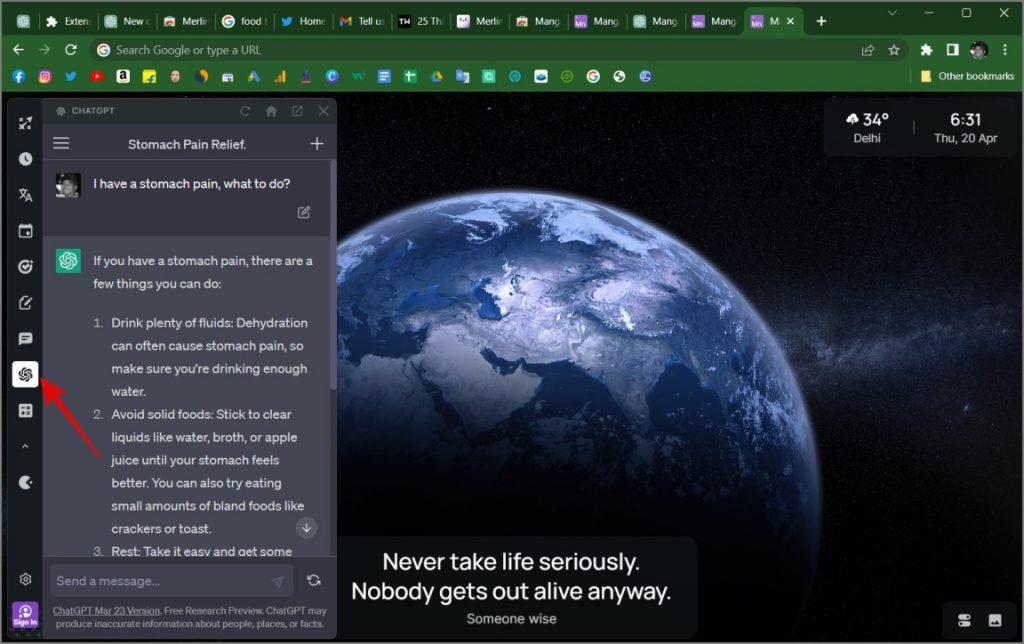Click the Send a message input field

(171, 581)
